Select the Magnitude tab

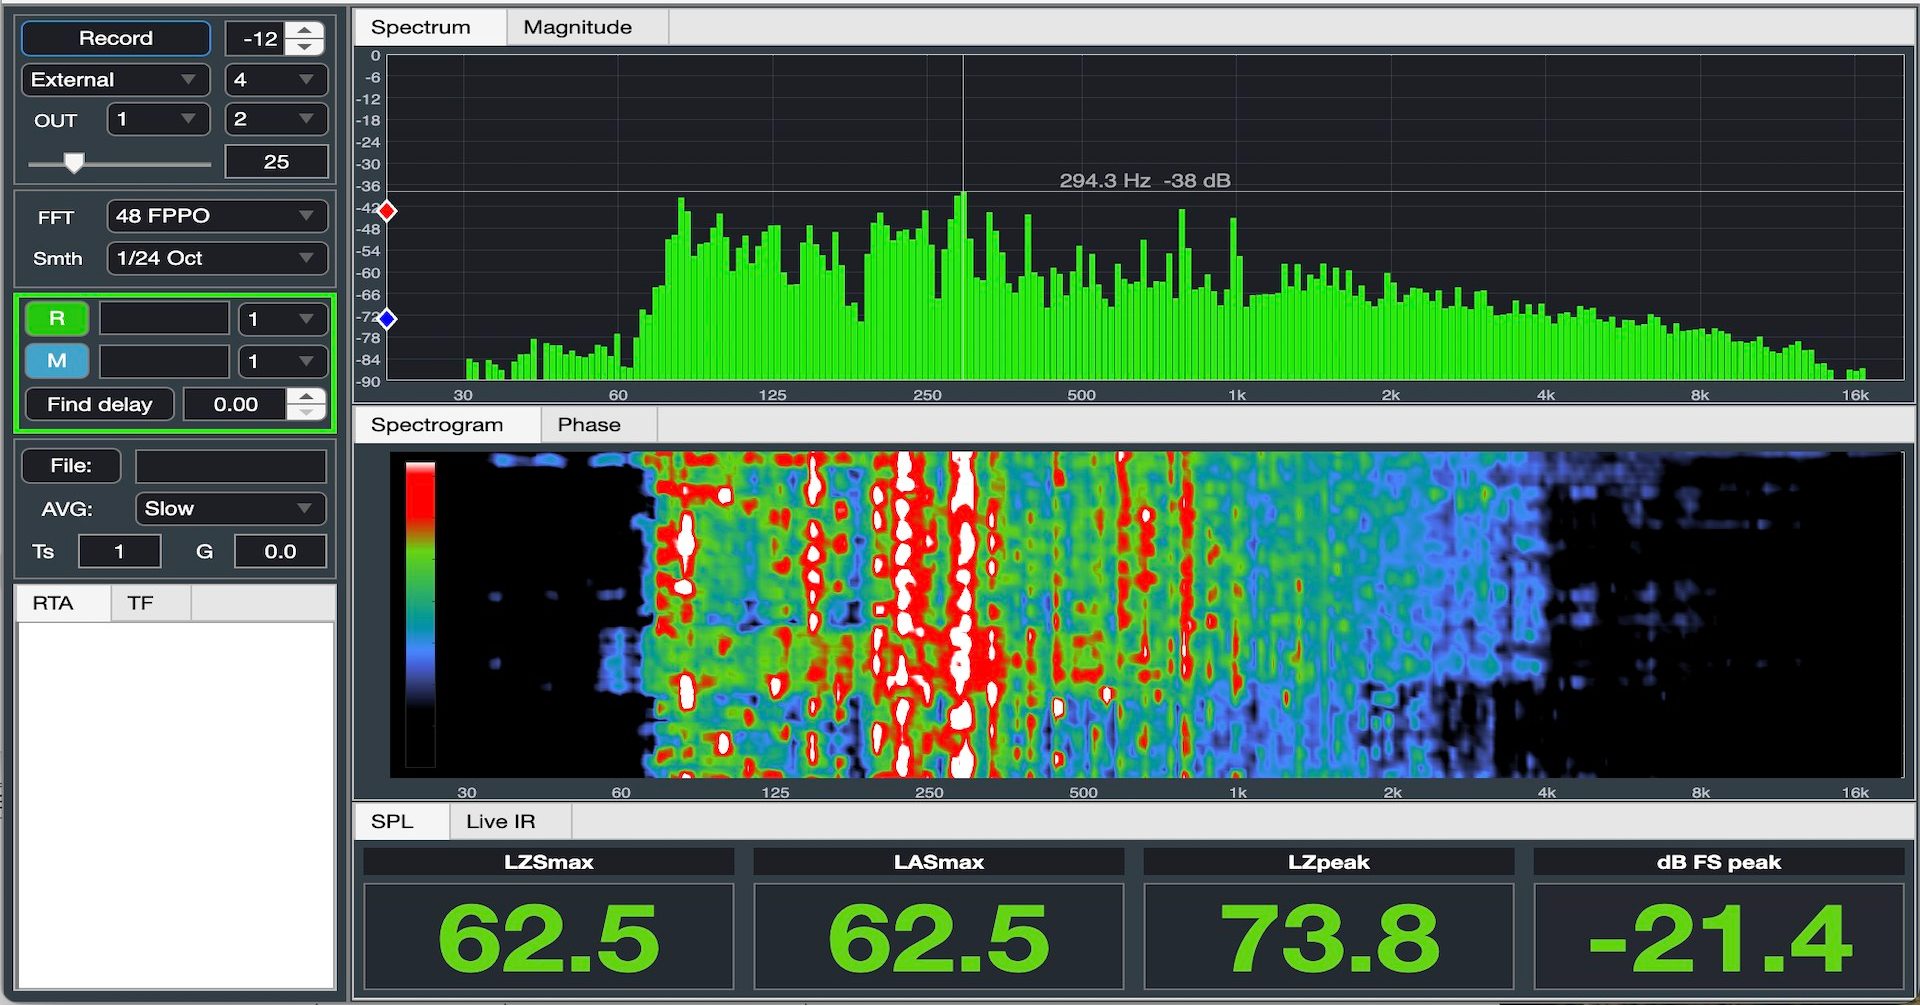click(587, 27)
